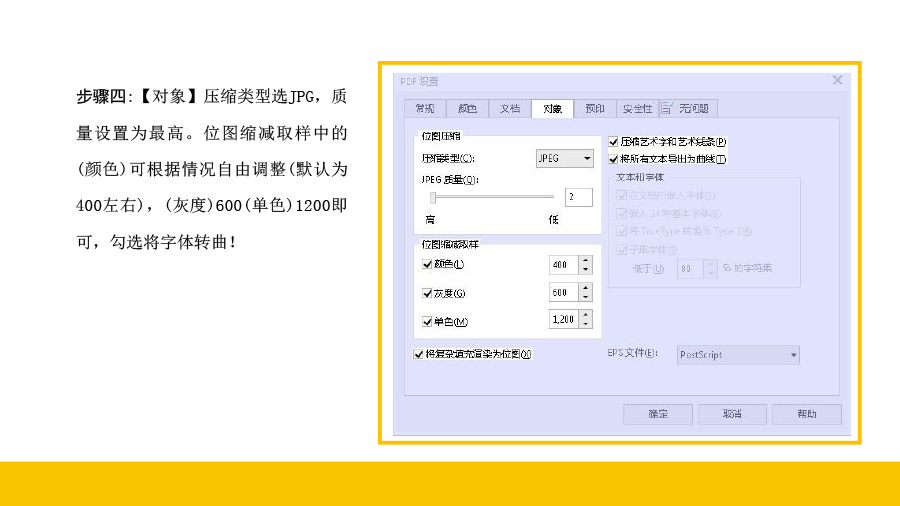900x506 pixels.
Task: Toggle 压缩艺术字和艺术线条 checkbox
Action: pos(614,142)
